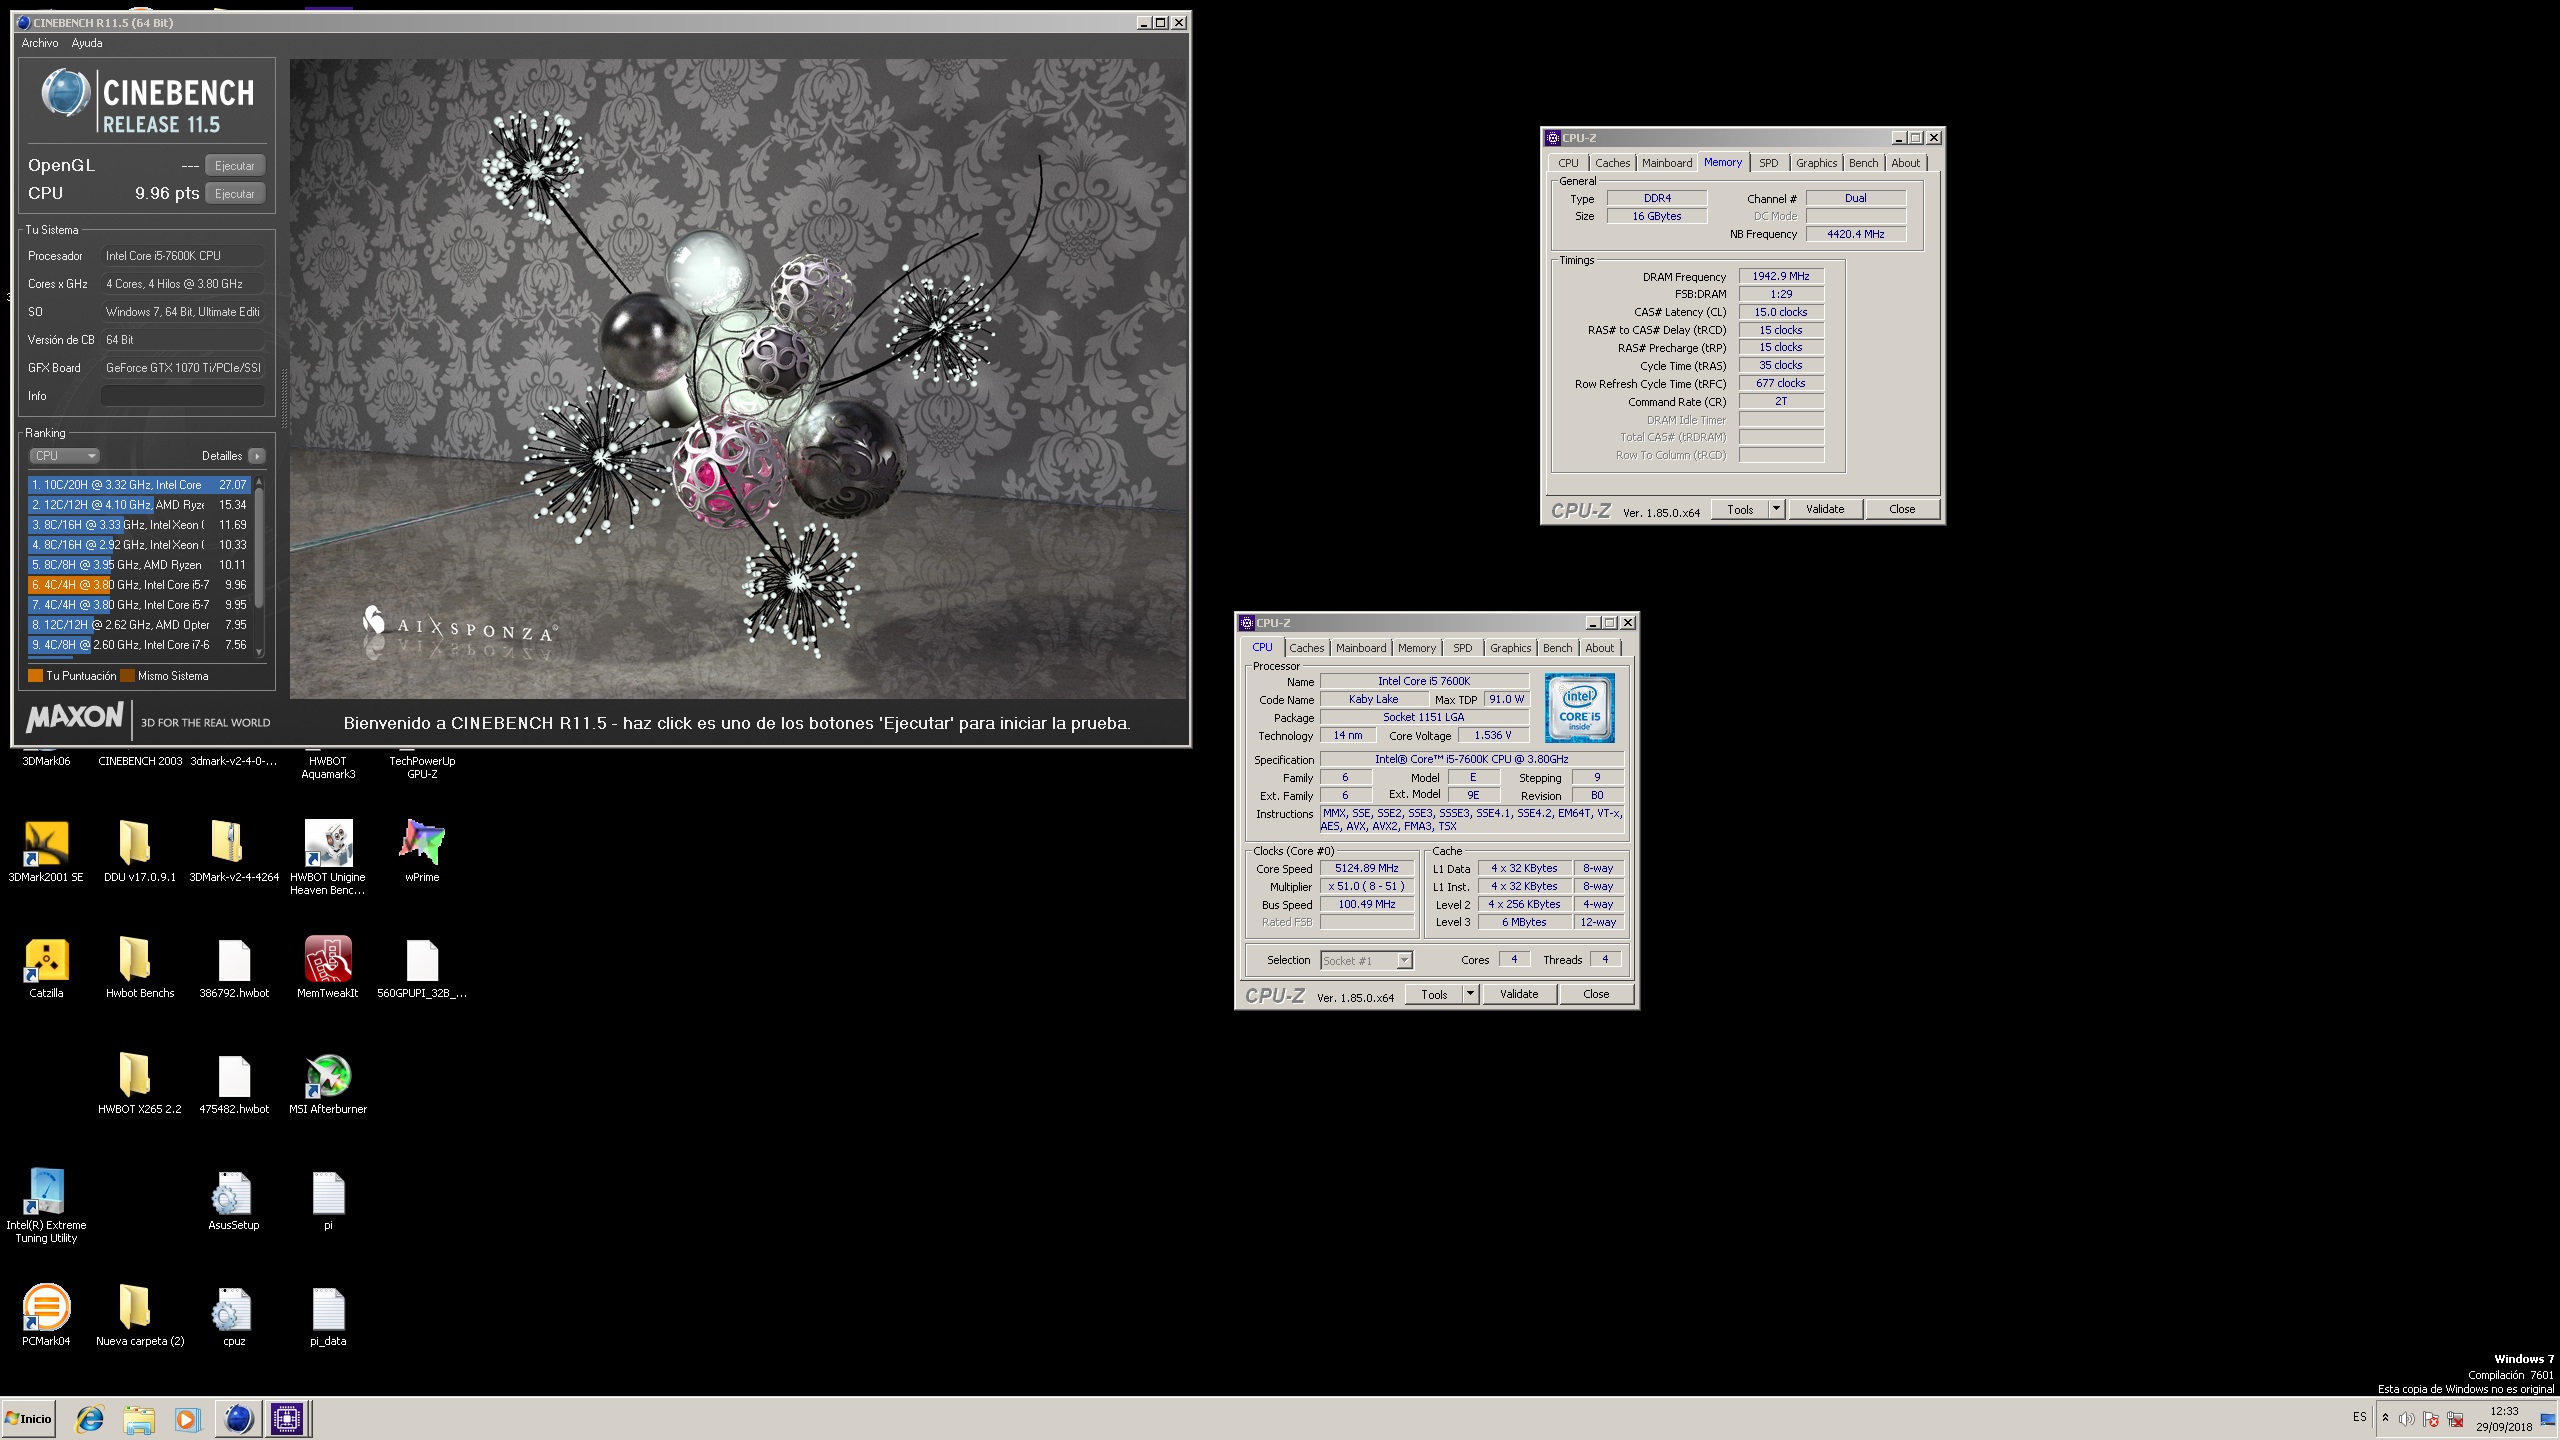Select the AsusSetup file icon
Image resolution: width=2560 pixels, height=1440 pixels.
point(233,1192)
